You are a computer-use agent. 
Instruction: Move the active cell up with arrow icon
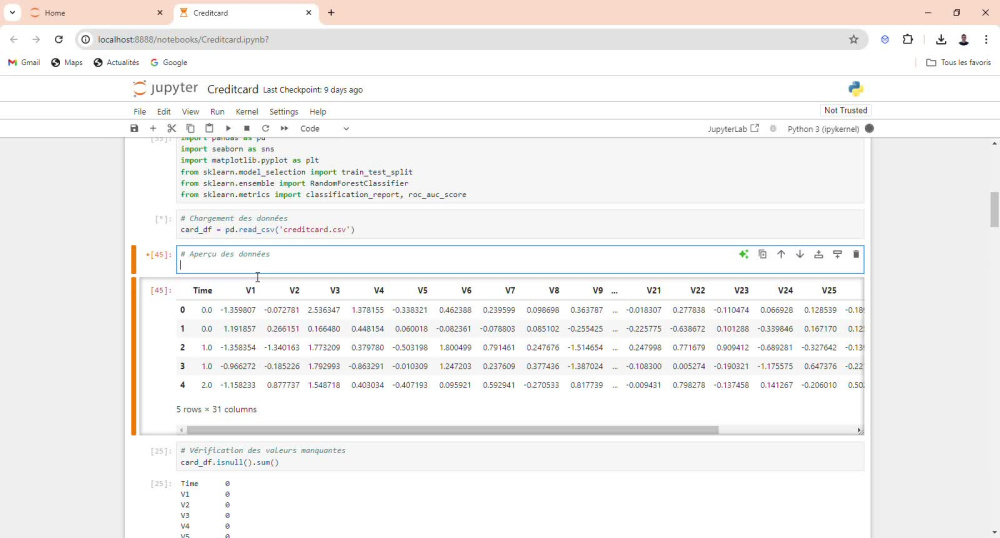click(781, 254)
